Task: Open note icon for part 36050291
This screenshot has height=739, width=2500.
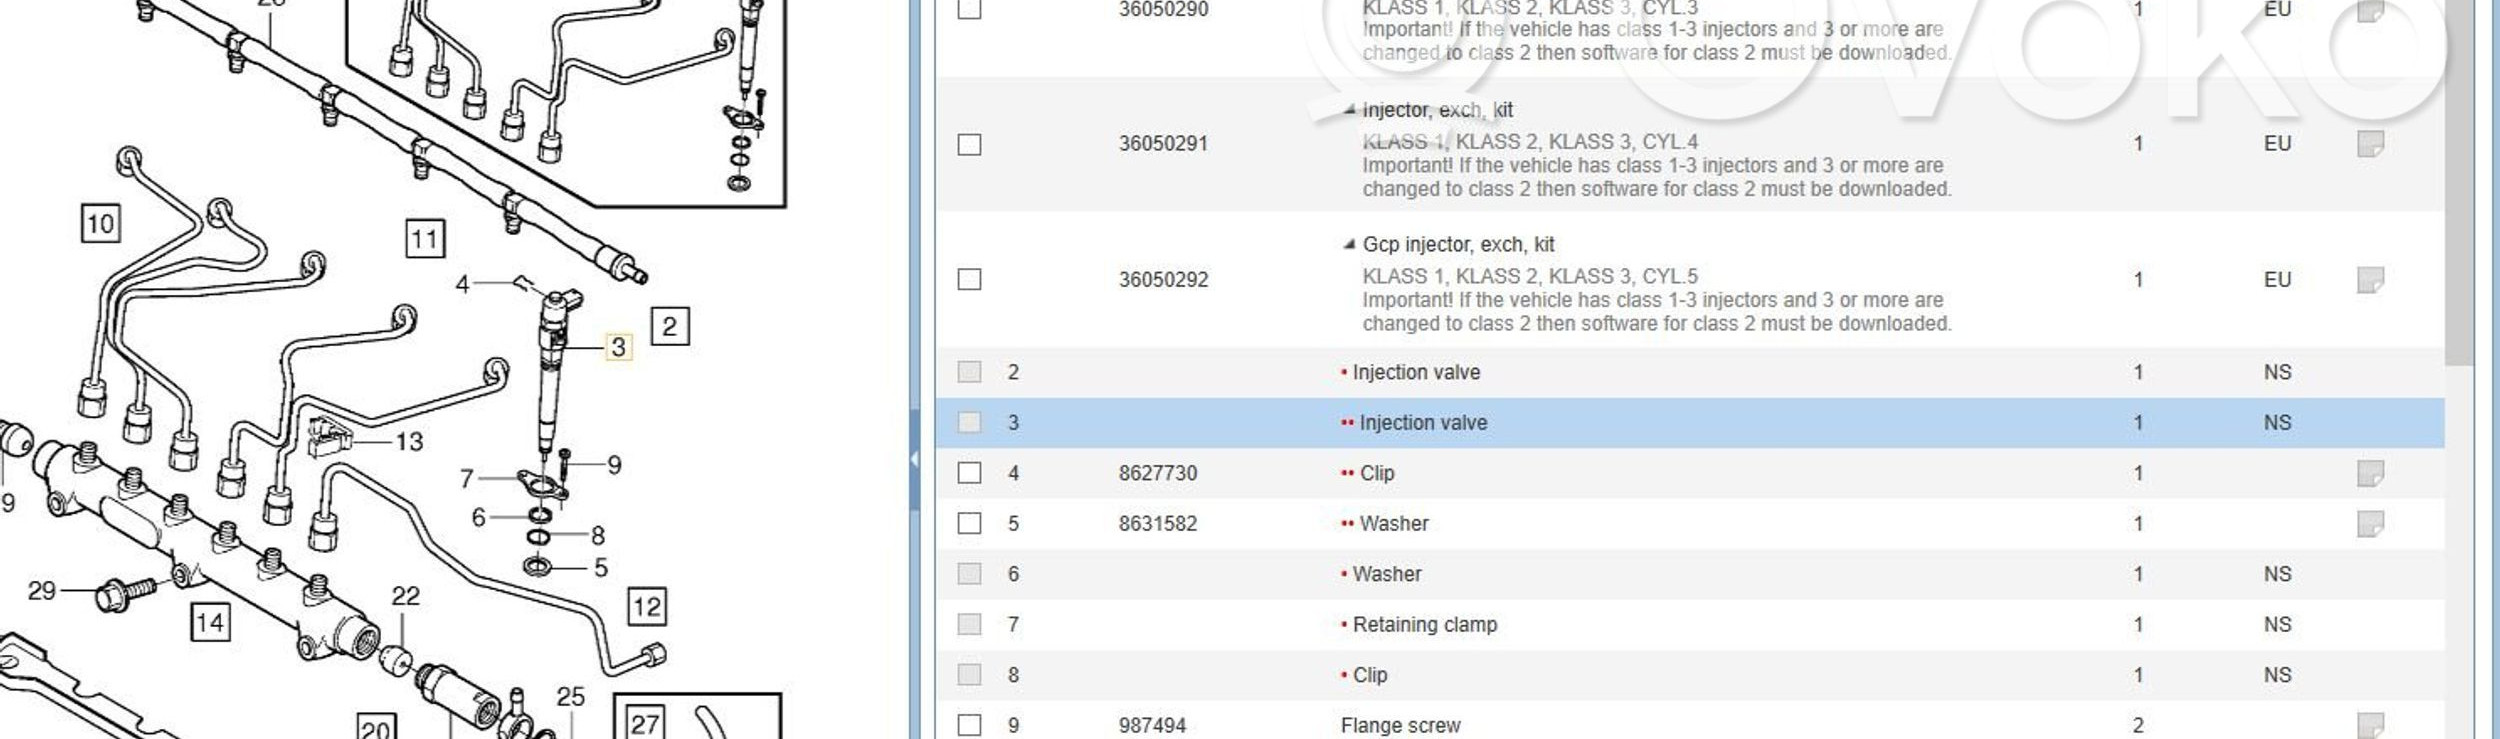Action: [2370, 144]
